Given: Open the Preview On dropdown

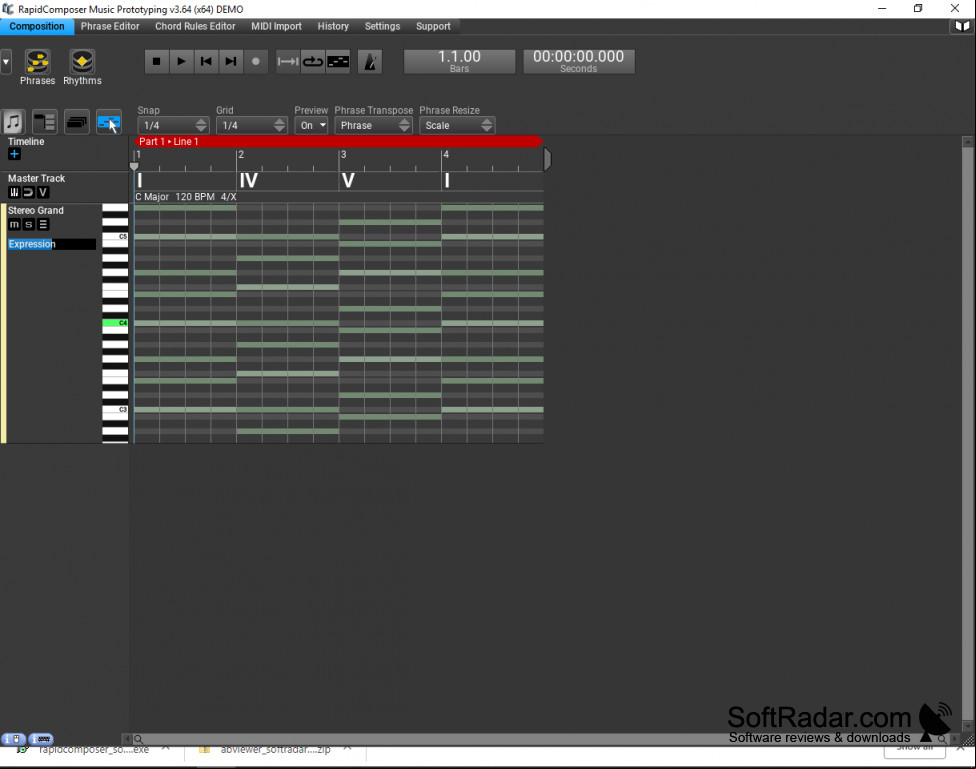Looking at the screenshot, I should (x=311, y=125).
